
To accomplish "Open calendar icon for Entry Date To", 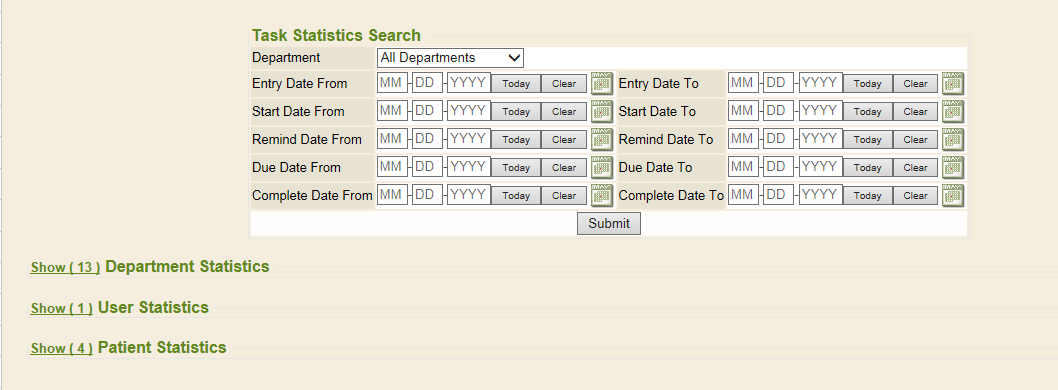I will click(953, 84).
